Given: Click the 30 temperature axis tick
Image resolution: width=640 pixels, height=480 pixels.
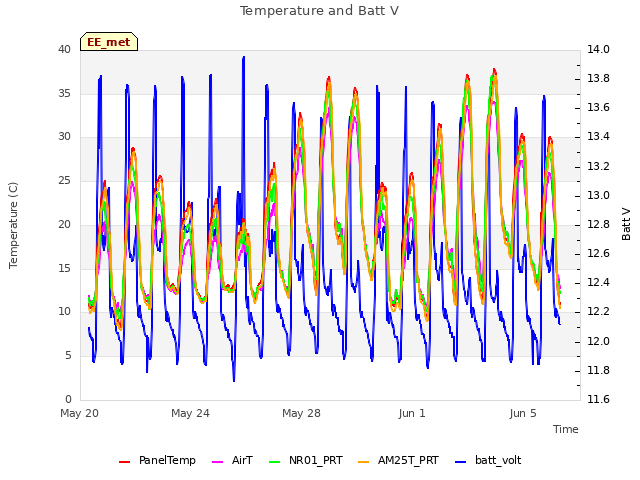Looking at the screenshot, I should click(64, 137).
